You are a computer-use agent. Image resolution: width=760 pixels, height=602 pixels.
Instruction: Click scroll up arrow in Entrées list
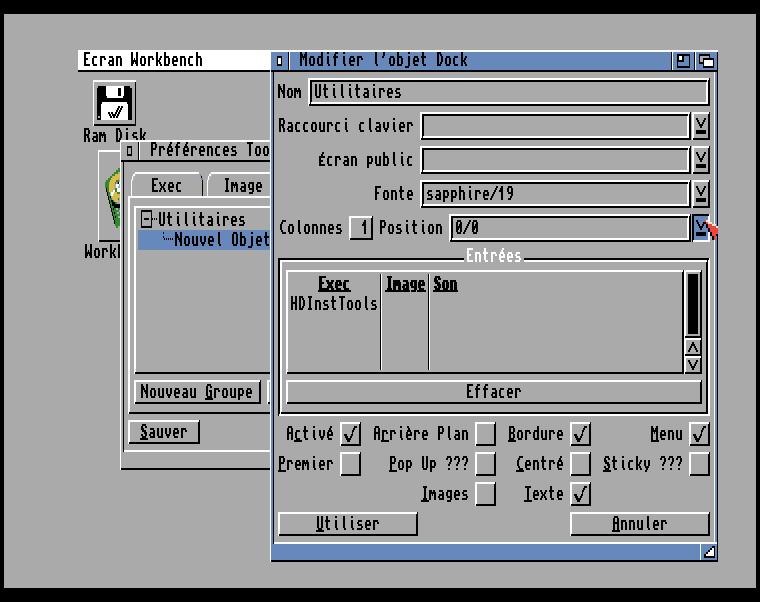(693, 347)
